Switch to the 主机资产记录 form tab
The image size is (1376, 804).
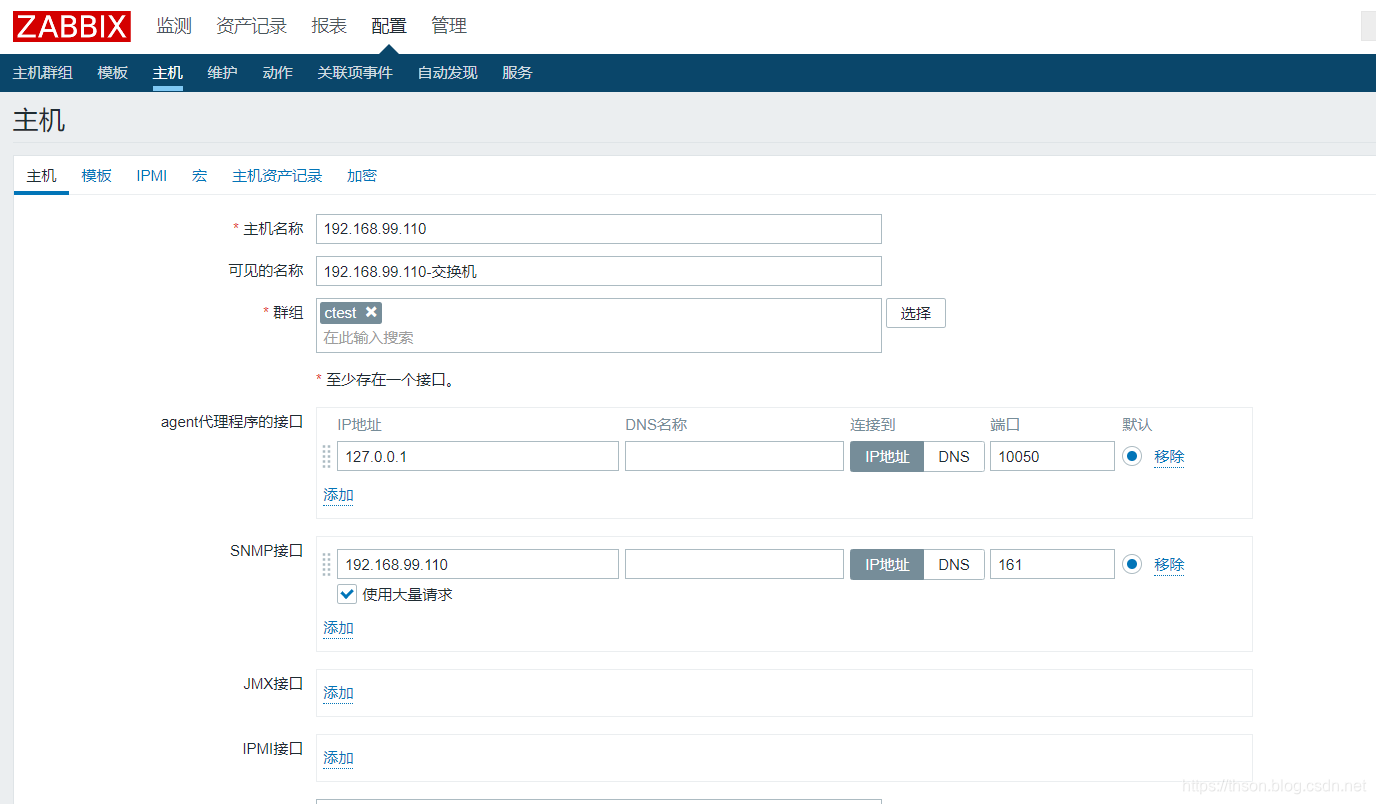point(277,176)
